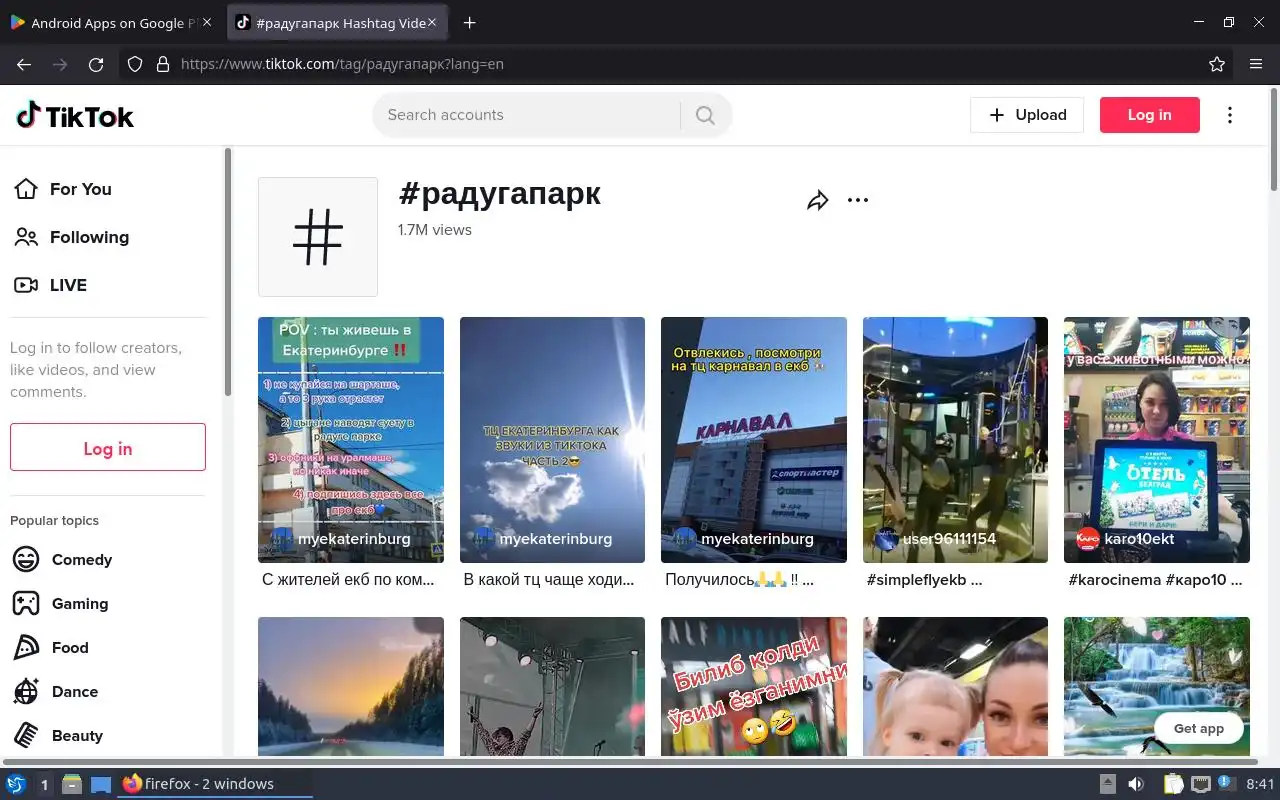
Task: Share the #радугапарк hashtag via arrow icon
Action: click(x=818, y=200)
